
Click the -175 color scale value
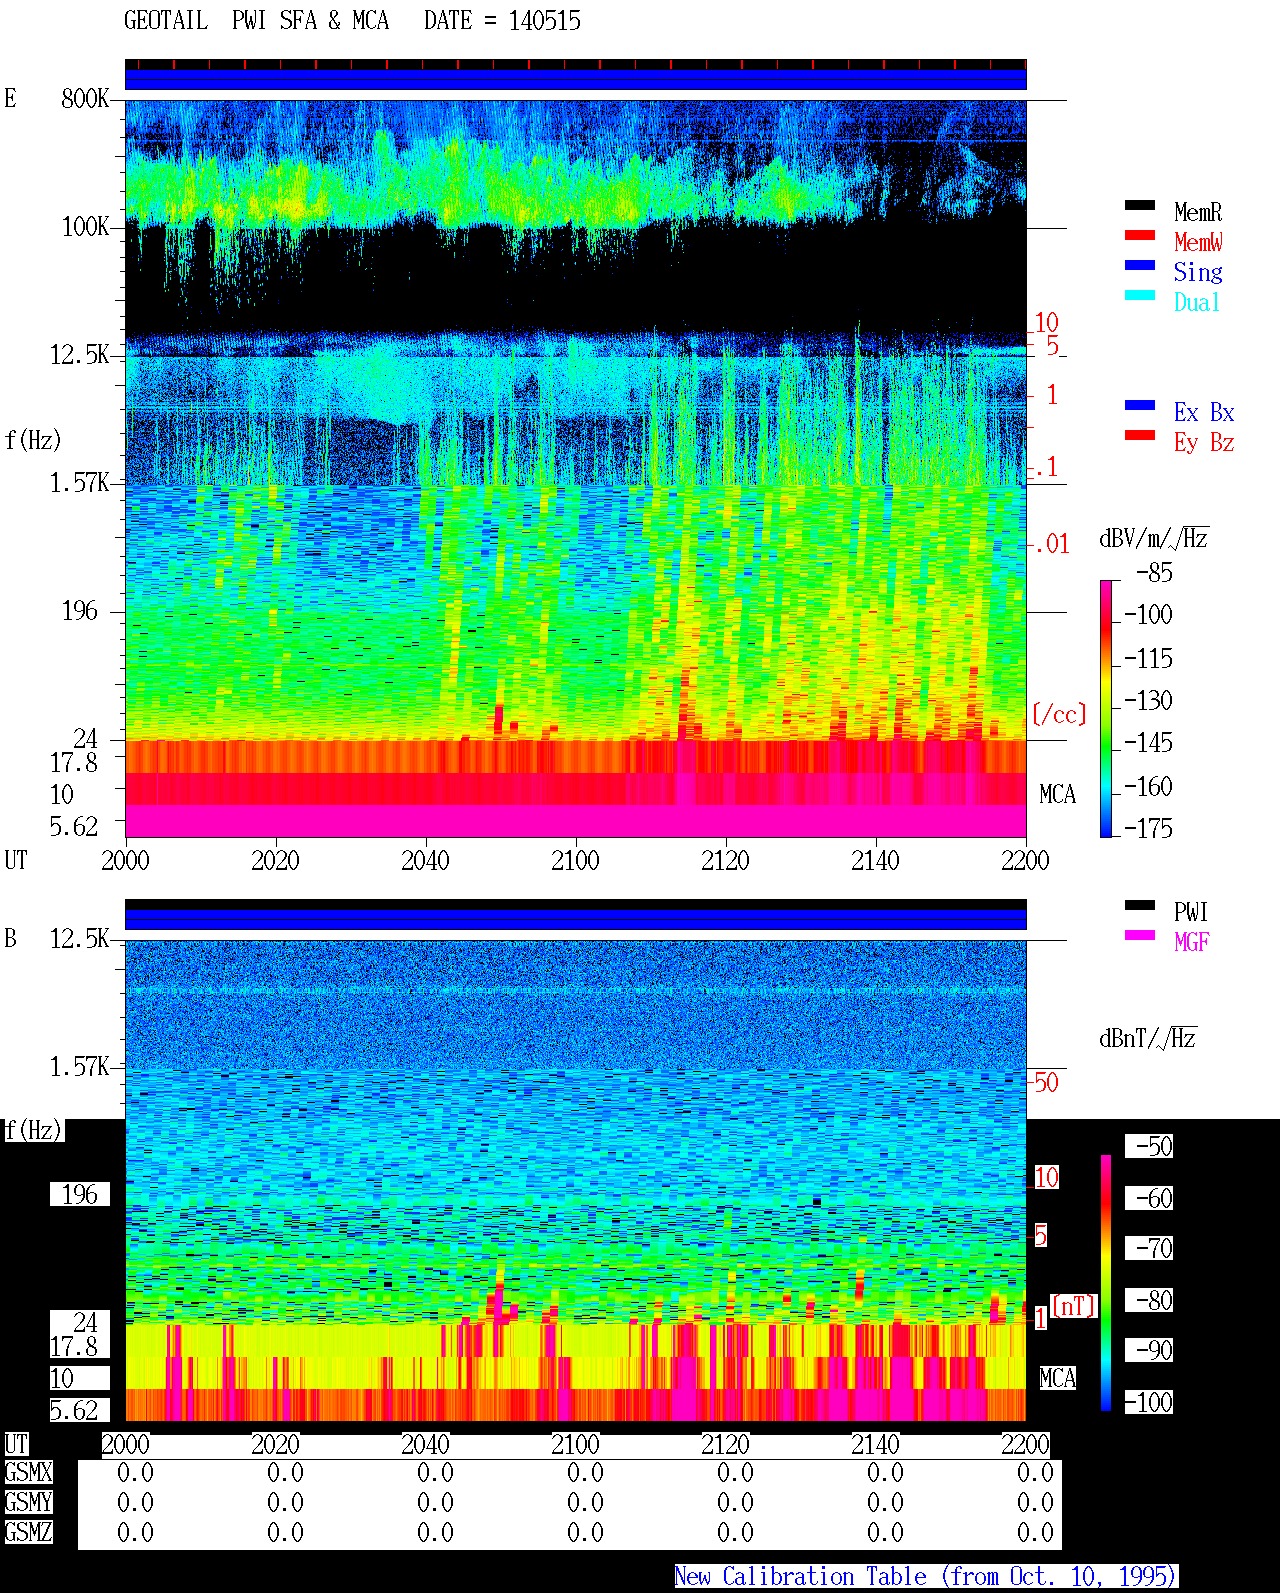point(1148,828)
